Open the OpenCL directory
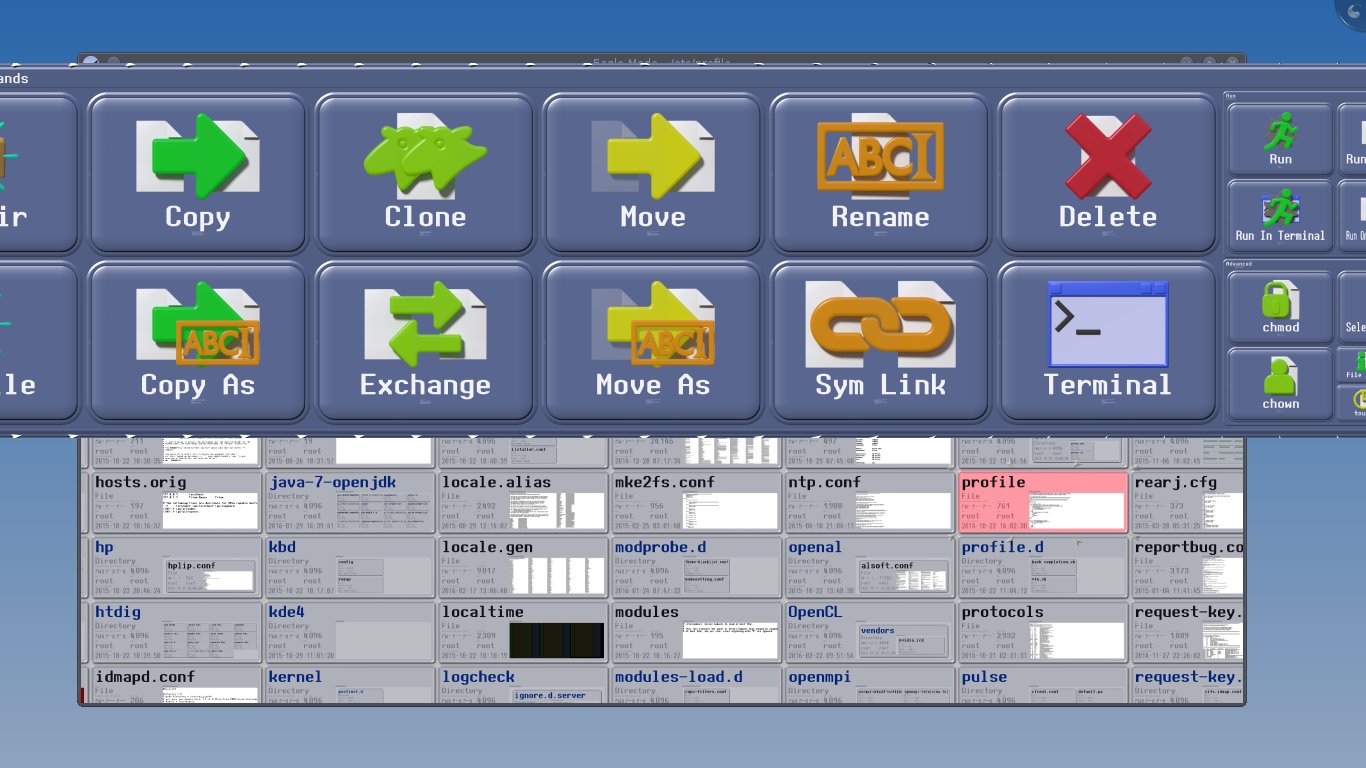 [x=868, y=632]
